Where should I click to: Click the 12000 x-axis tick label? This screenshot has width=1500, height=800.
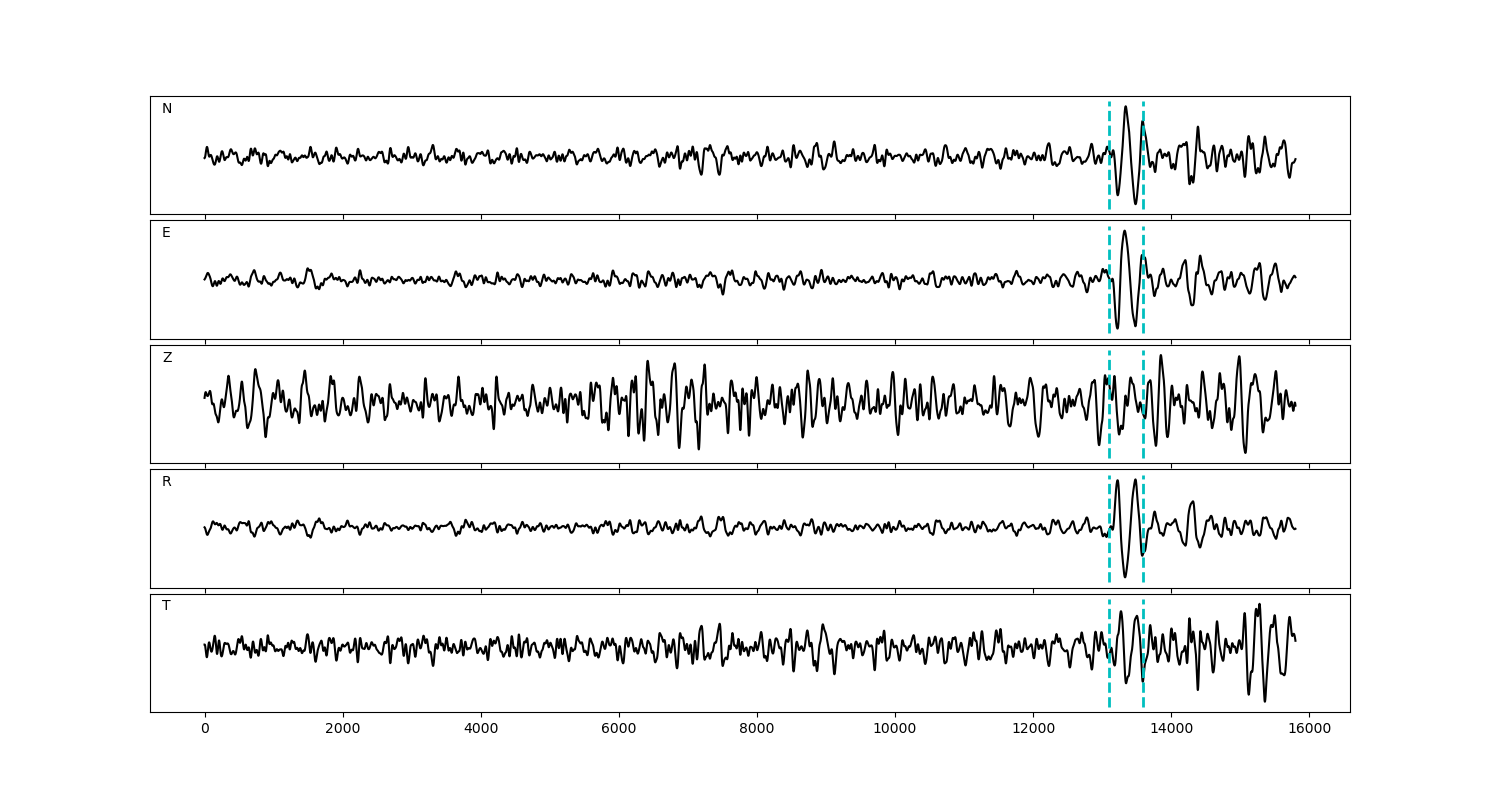(1033, 729)
